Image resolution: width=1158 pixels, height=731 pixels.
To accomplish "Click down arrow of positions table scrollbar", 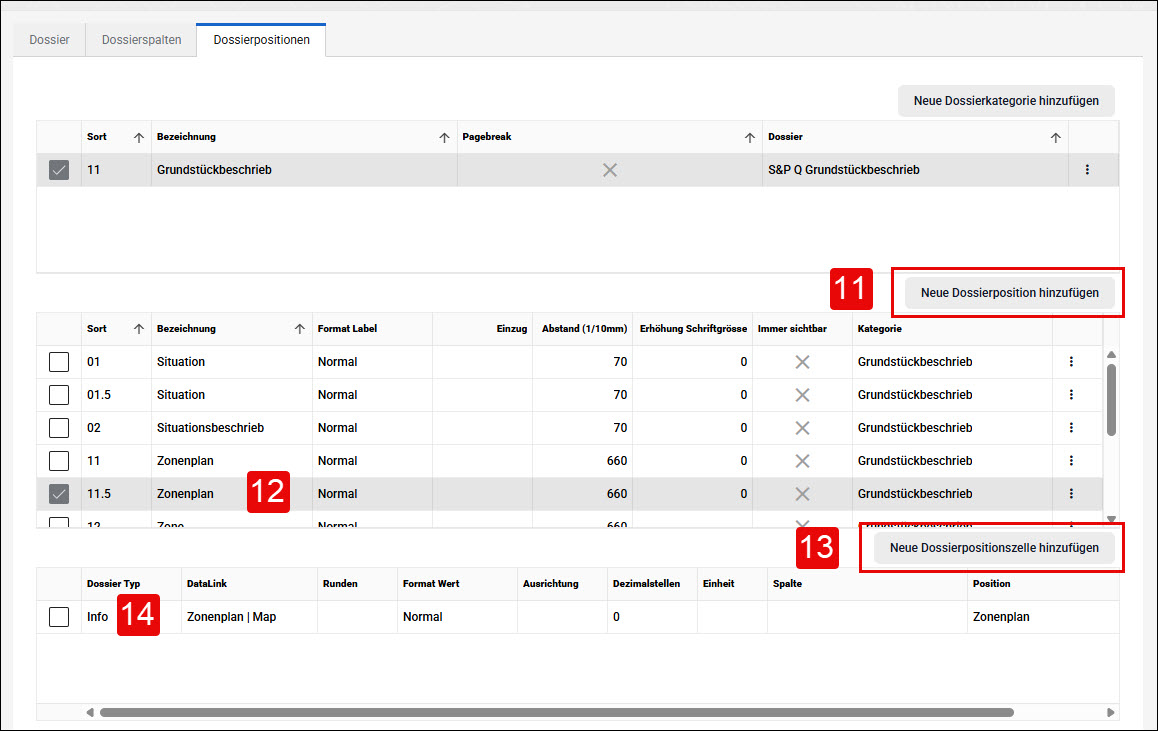I will [1111, 519].
